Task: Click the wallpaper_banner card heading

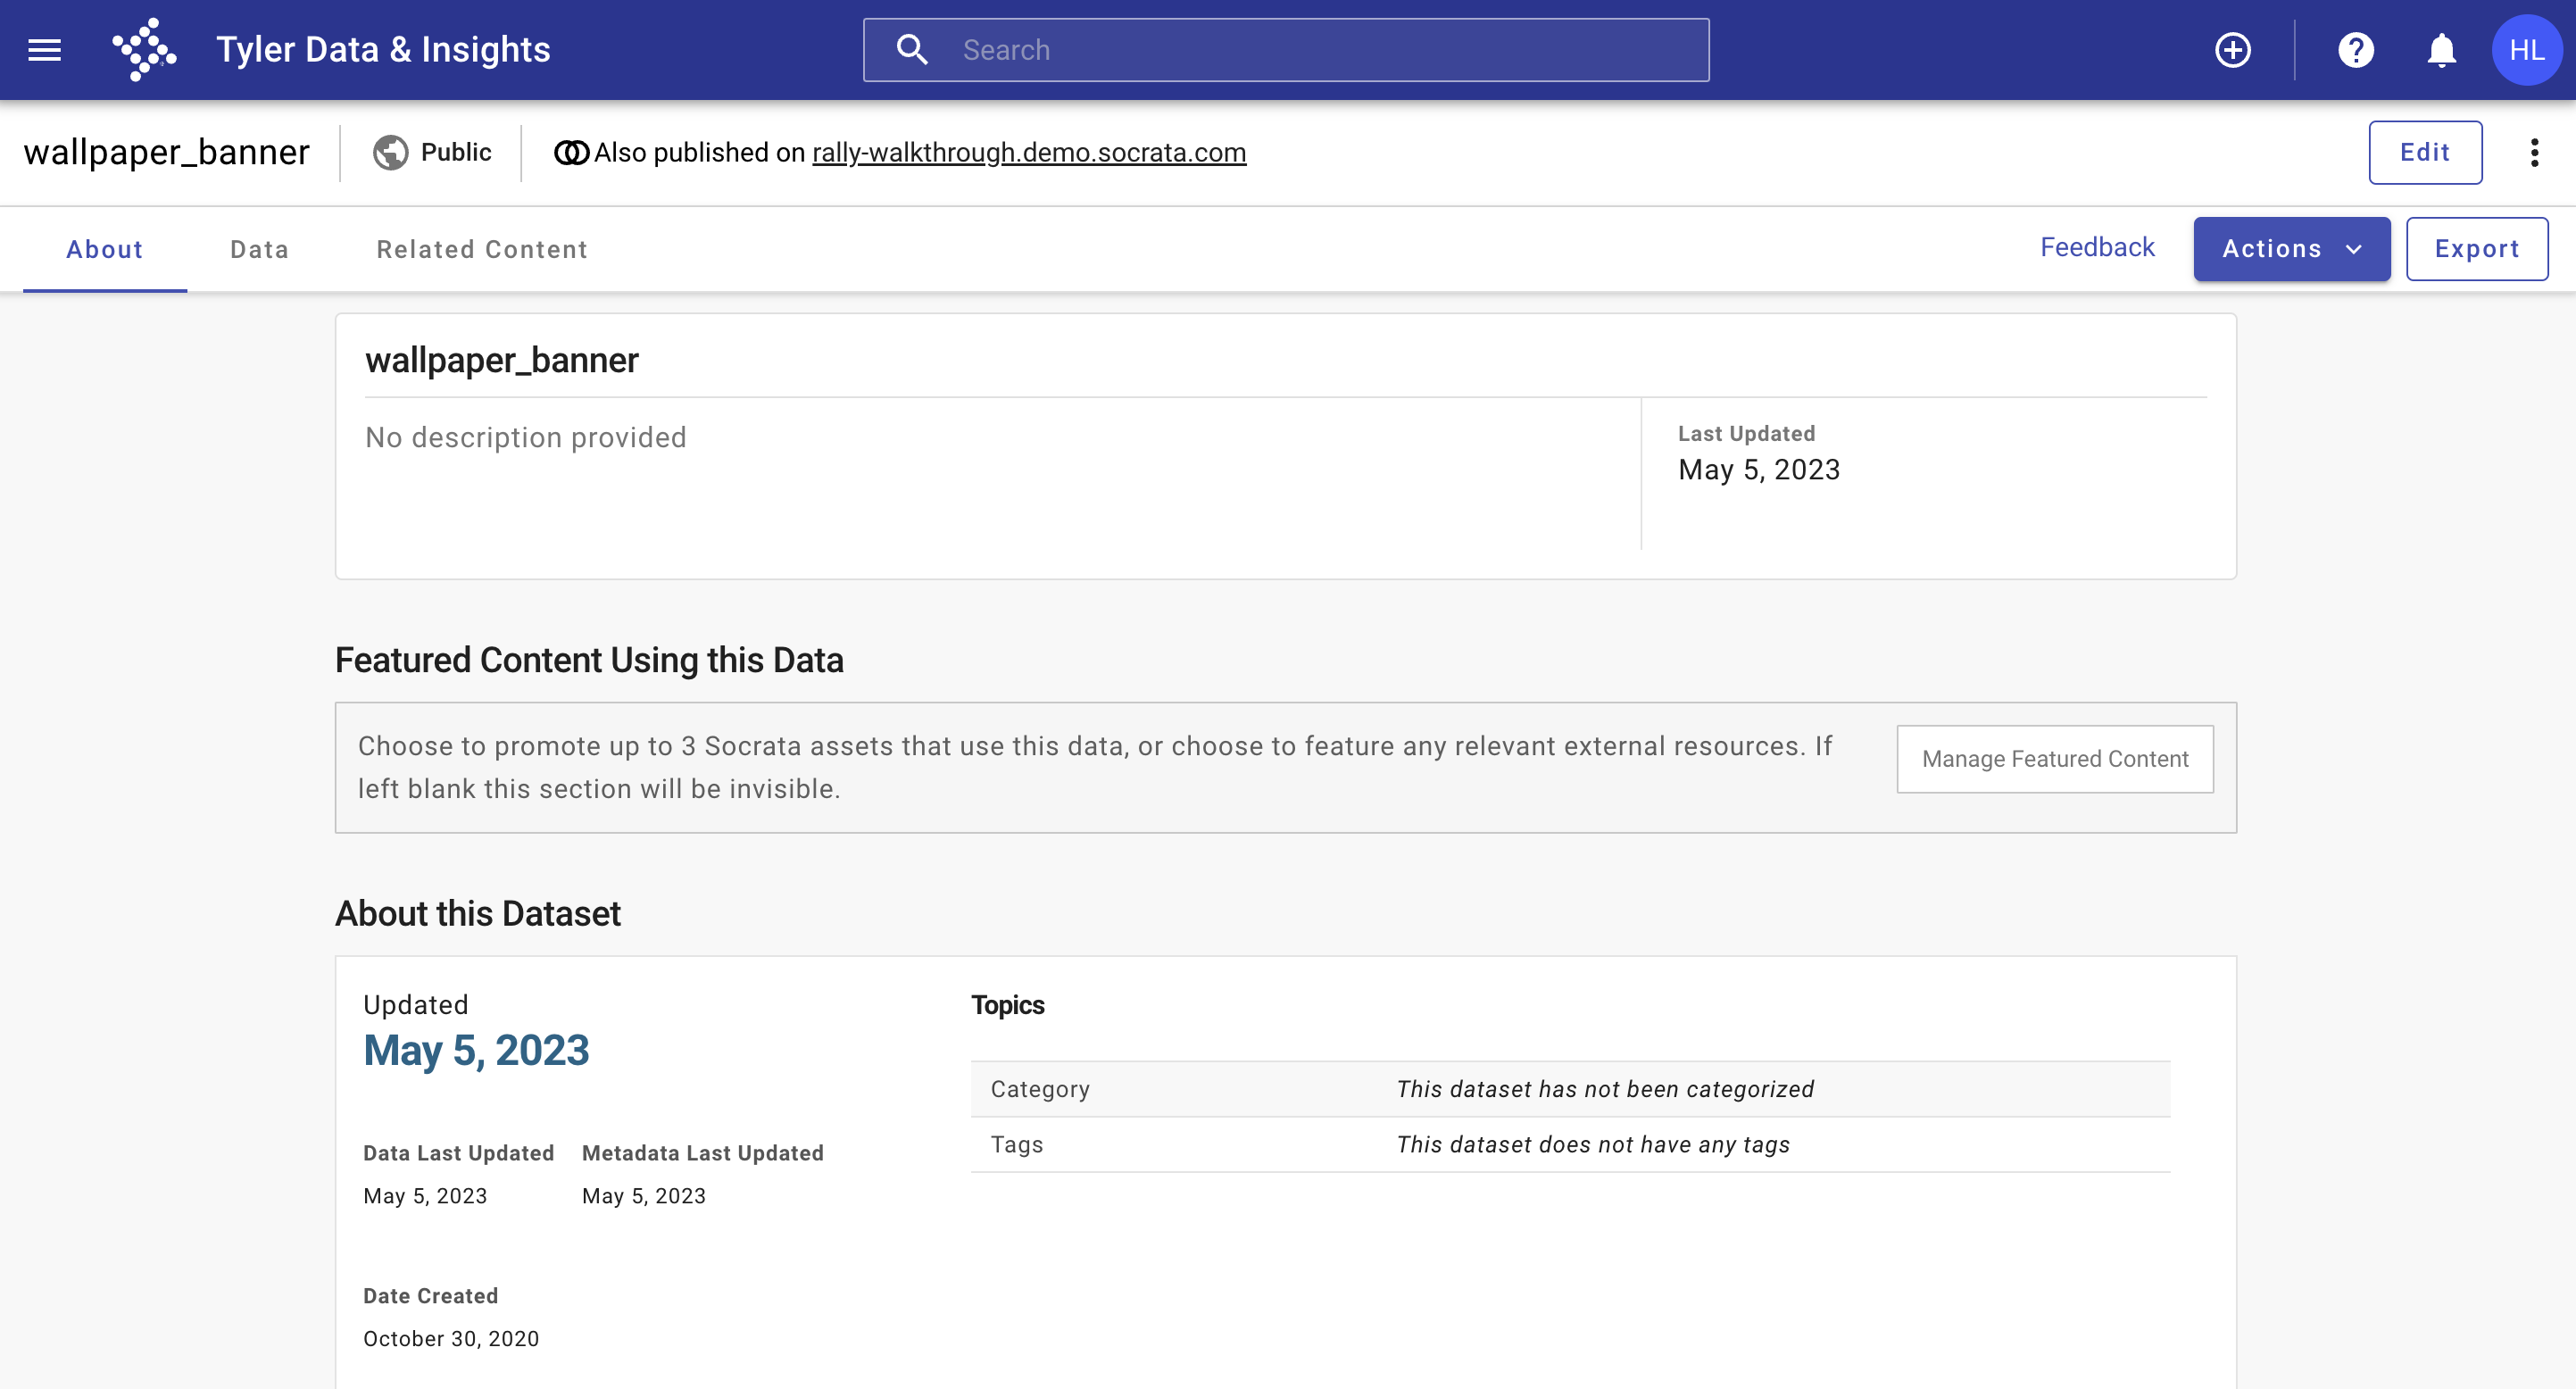Action: [x=501, y=360]
